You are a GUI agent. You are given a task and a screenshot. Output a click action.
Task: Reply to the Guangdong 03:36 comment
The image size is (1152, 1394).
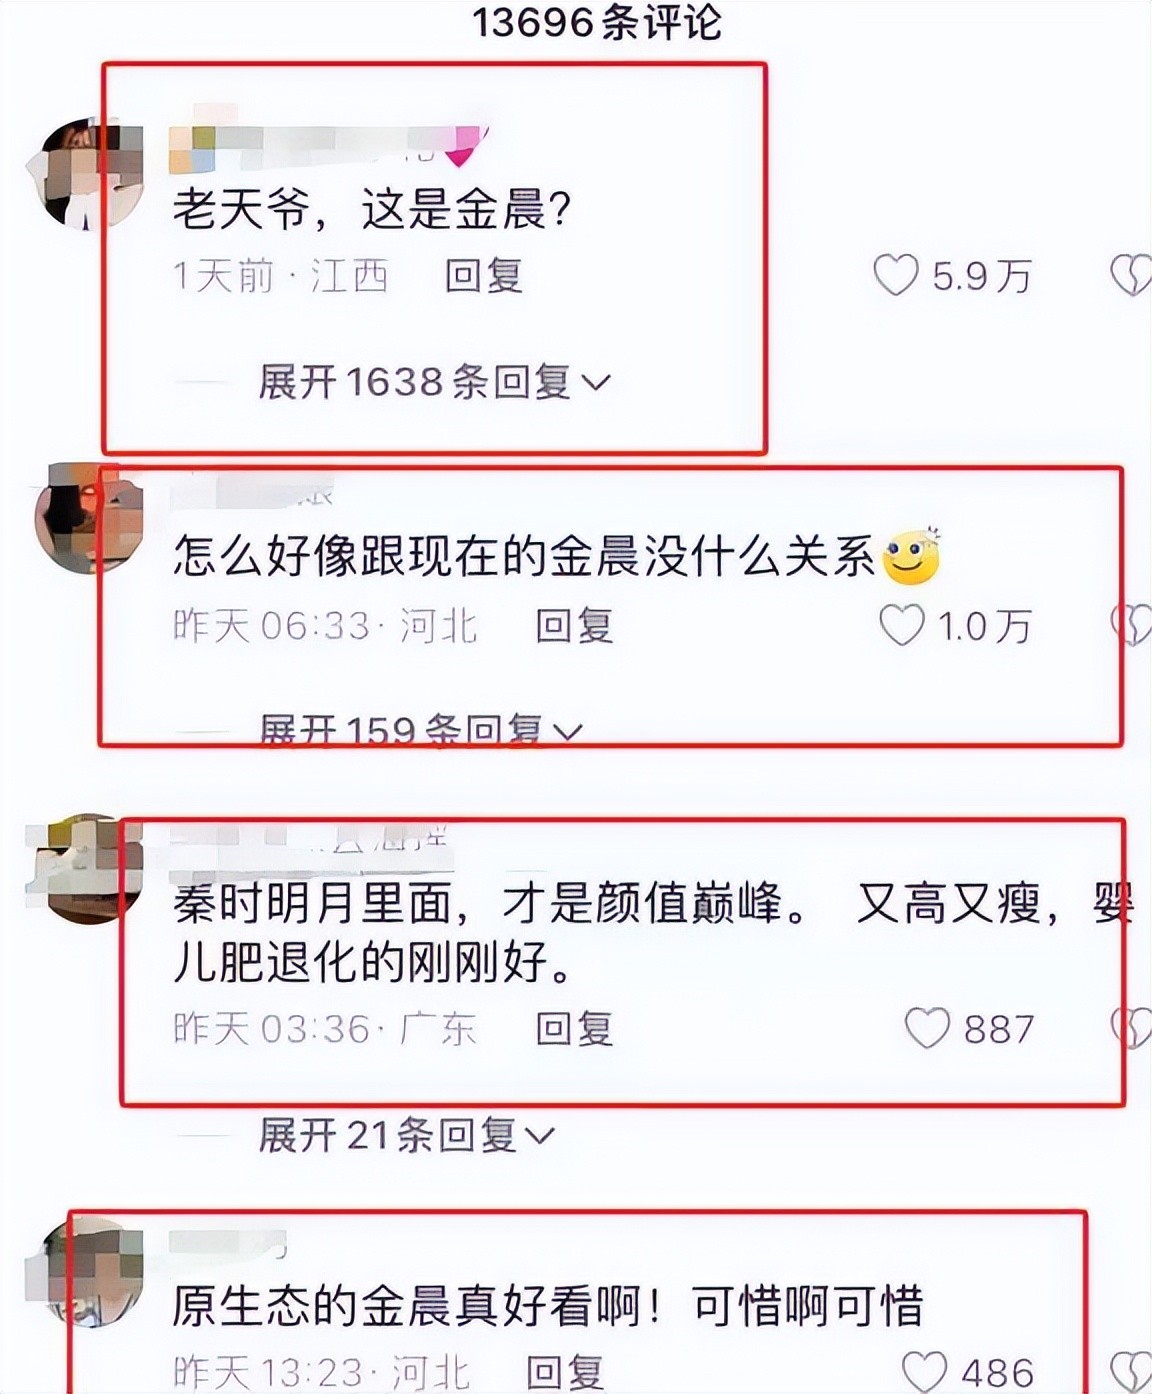click(x=574, y=1028)
